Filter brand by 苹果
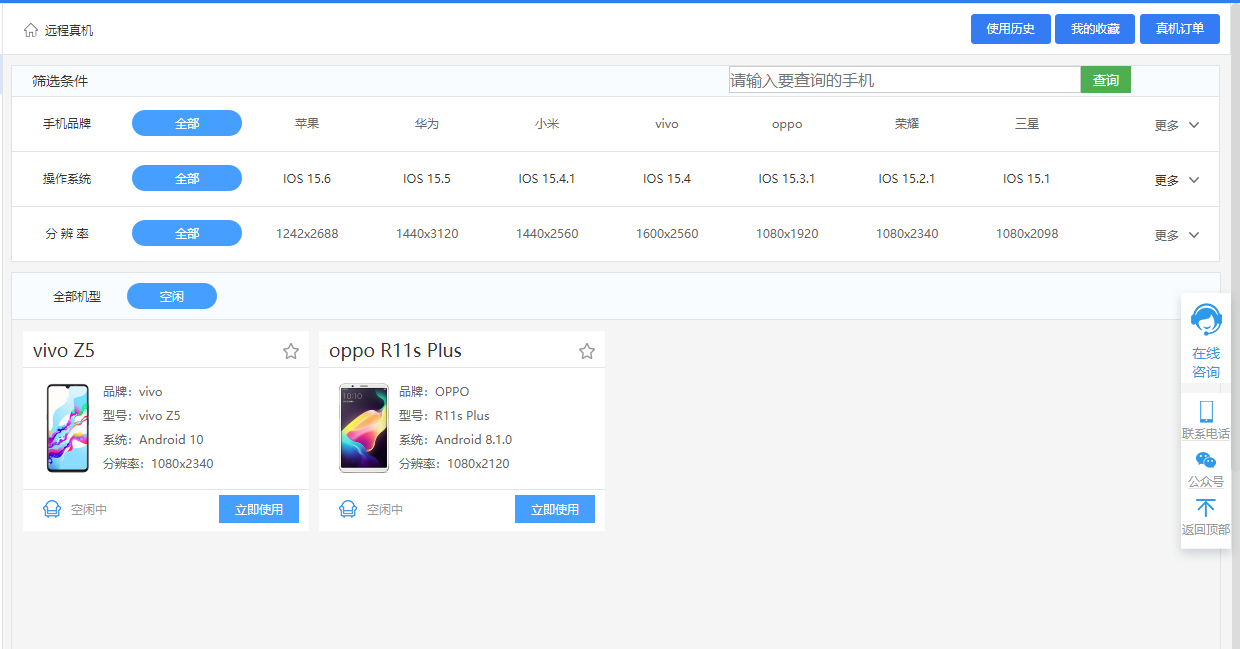Viewport: 1240px width, 649px height. tap(307, 124)
